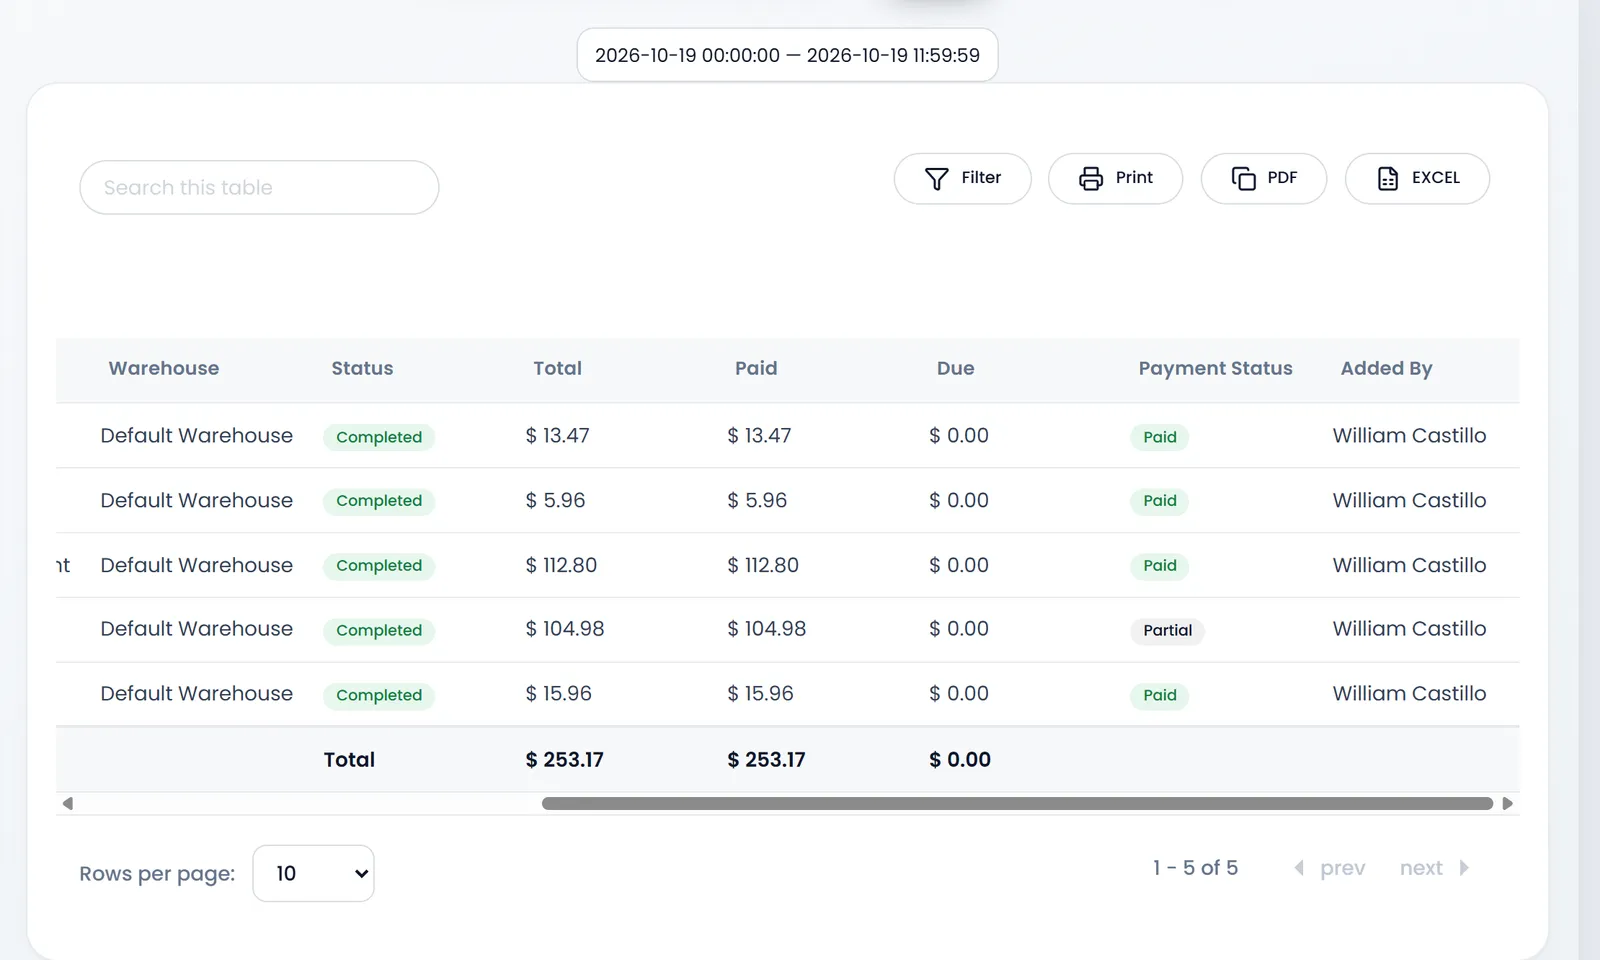Viewport: 1600px width, 960px height.
Task: Click the $ 15.96 Total cell
Action: click(558, 693)
